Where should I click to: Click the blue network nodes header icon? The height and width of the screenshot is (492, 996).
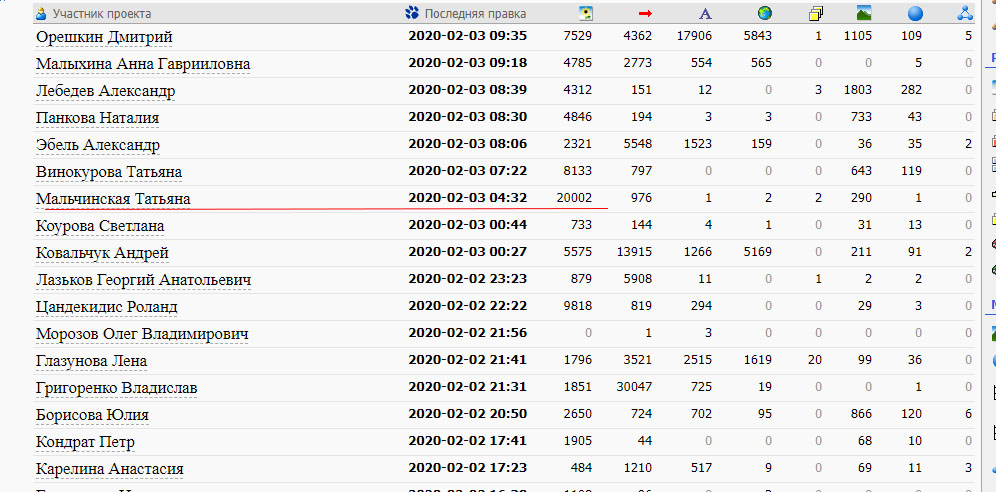coord(965,13)
